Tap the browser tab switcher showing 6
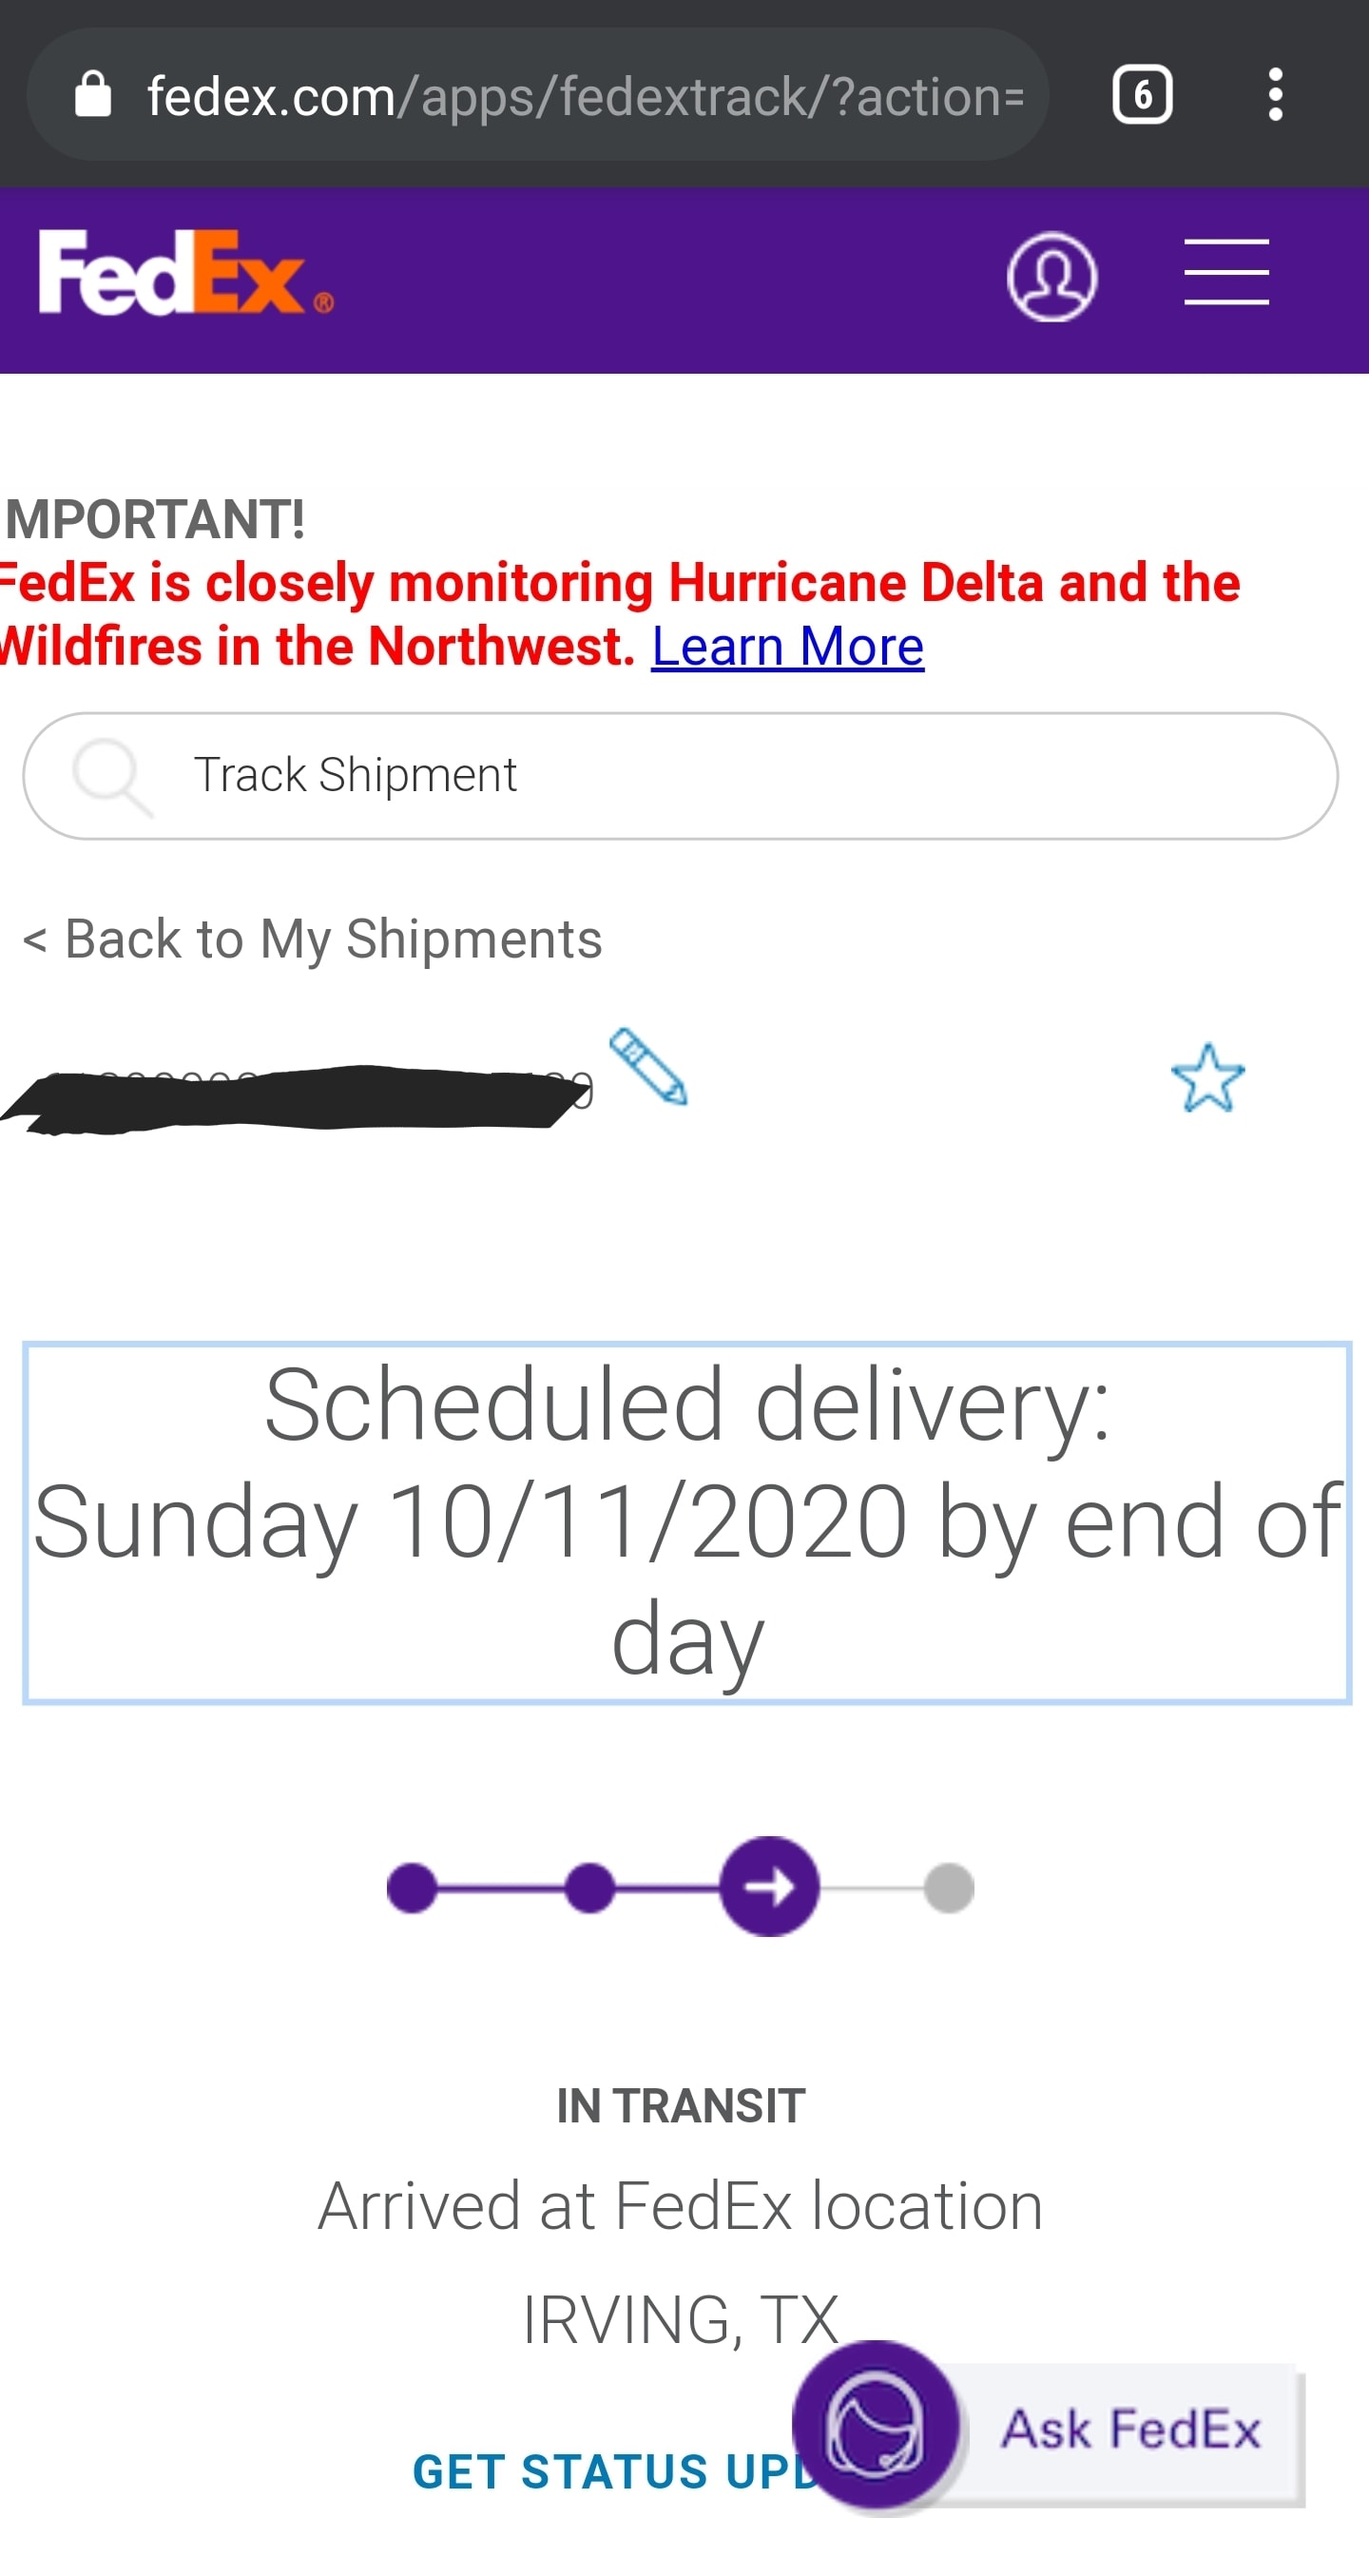The height and width of the screenshot is (2576, 1369). click(1142, 96)
